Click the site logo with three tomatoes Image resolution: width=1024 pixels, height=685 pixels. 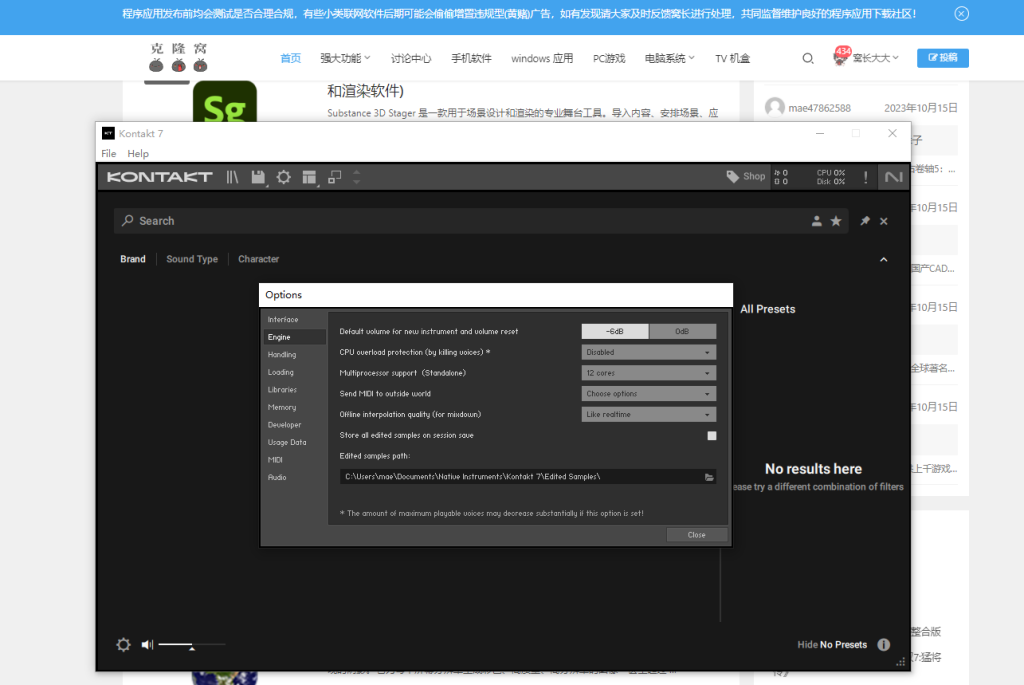click(x=178, y=57)
